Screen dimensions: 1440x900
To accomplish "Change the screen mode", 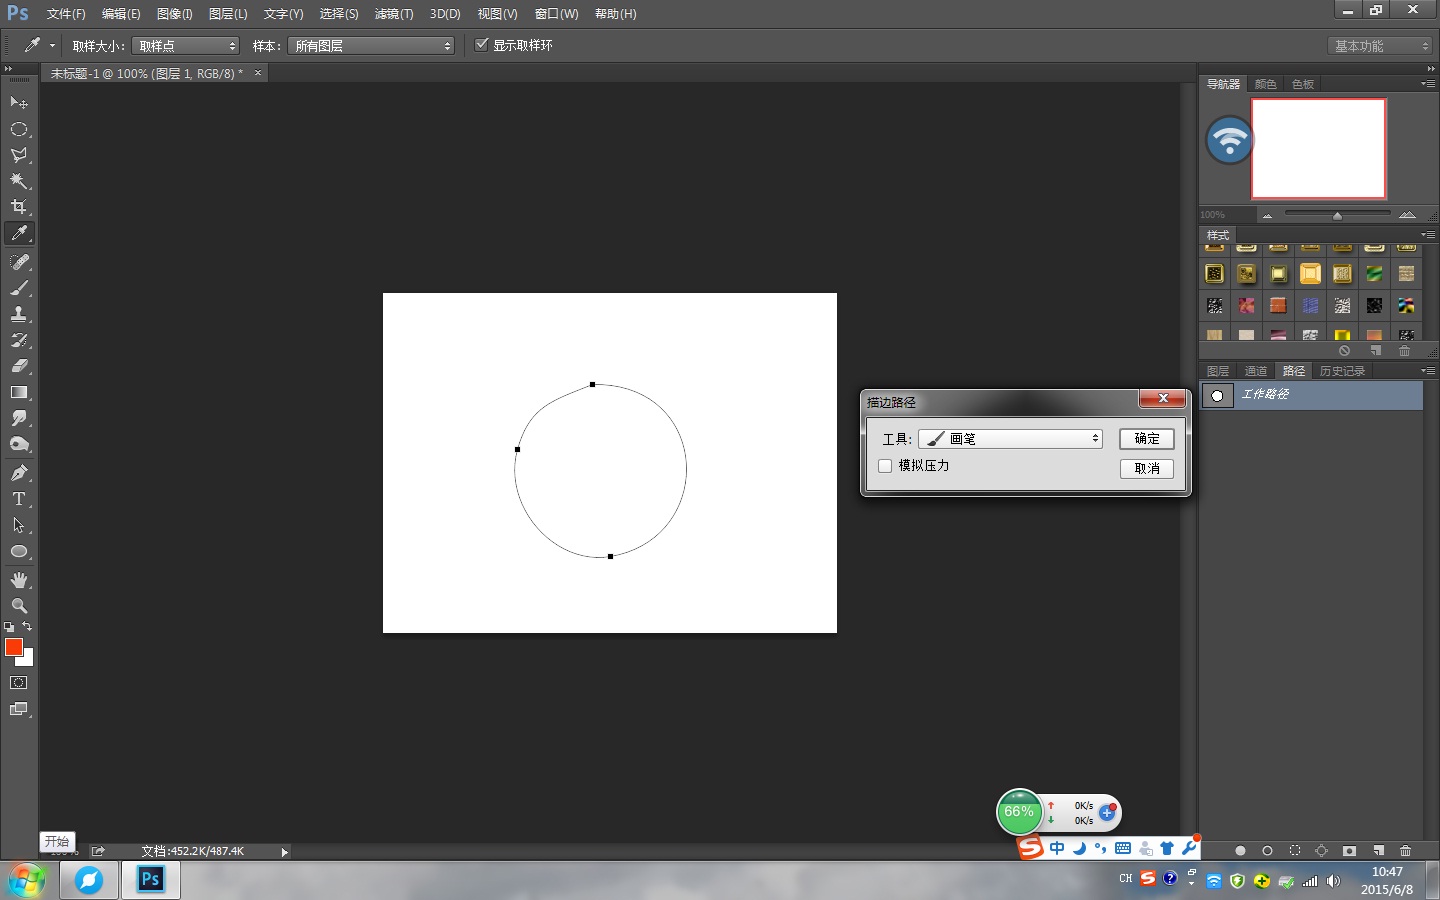I will pyautogui.click(x=19, y=709).
